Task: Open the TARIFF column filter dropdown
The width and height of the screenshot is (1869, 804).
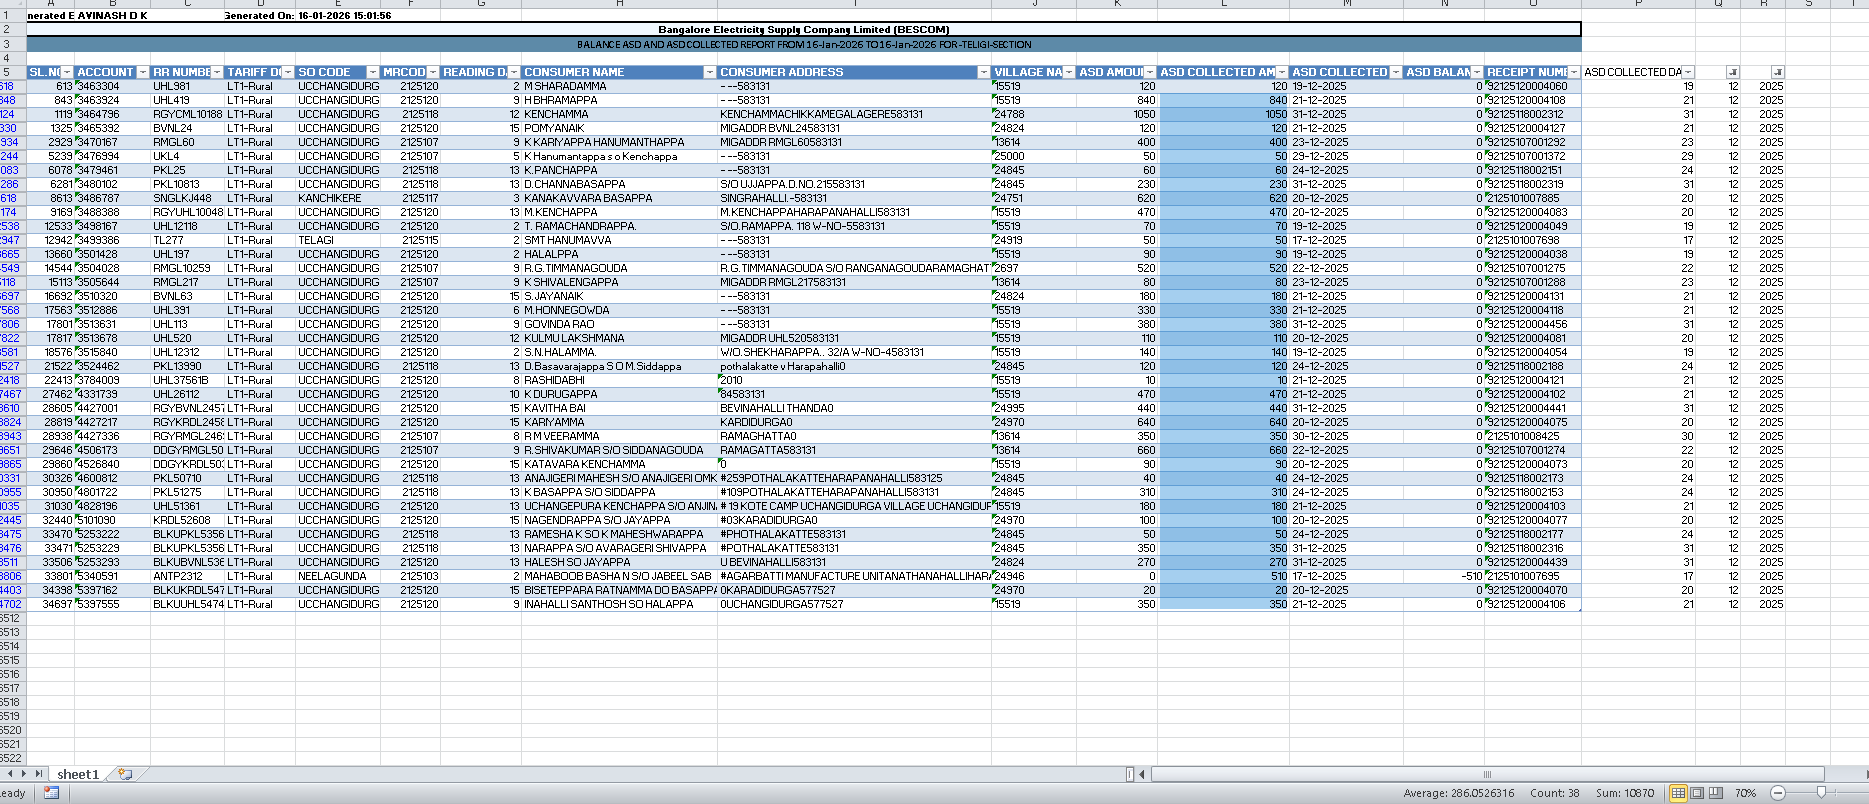Action: point(288,72)
